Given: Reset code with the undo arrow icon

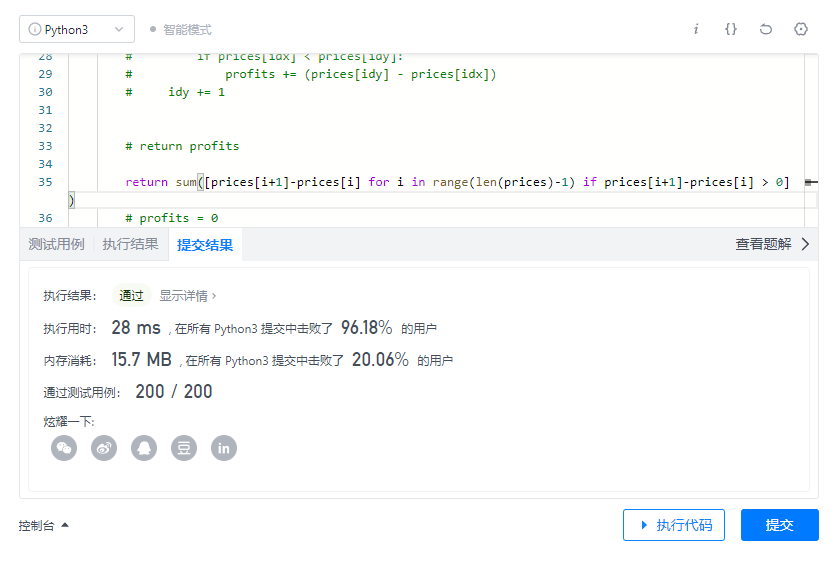Looking at the screenshot, I should pyautogui.click(x=766, y=29).
